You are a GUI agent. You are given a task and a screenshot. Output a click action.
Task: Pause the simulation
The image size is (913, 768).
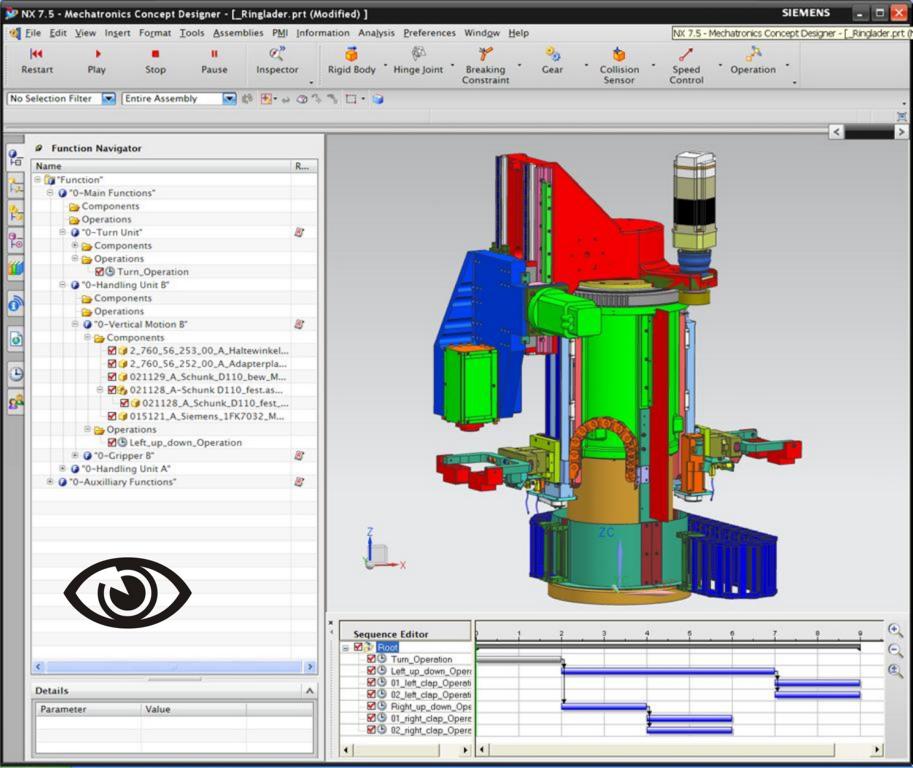(214, 54)
